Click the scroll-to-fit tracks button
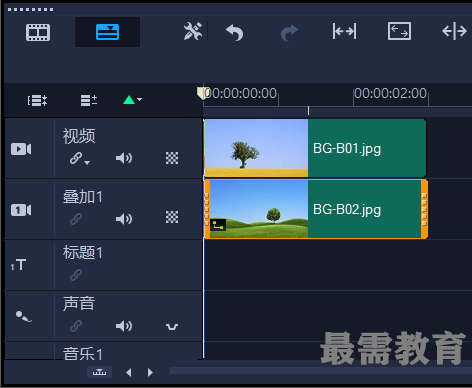This screenshot has height=388, width=472. (99, 372)
